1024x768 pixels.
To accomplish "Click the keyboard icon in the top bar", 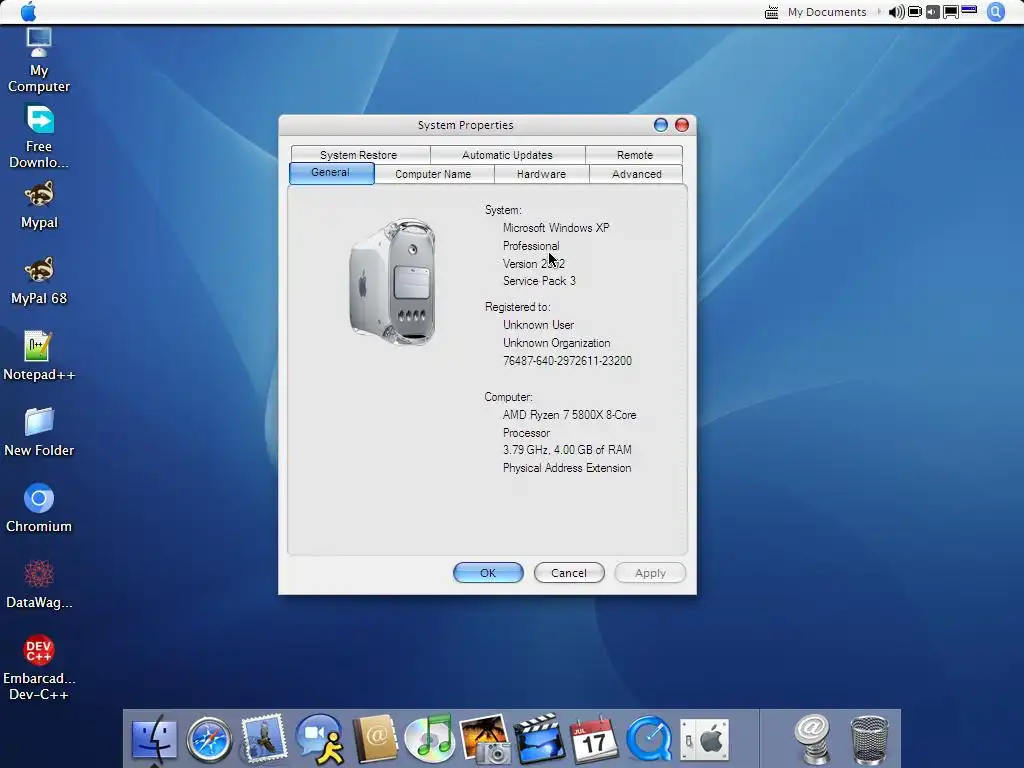I will pos(771,12).
